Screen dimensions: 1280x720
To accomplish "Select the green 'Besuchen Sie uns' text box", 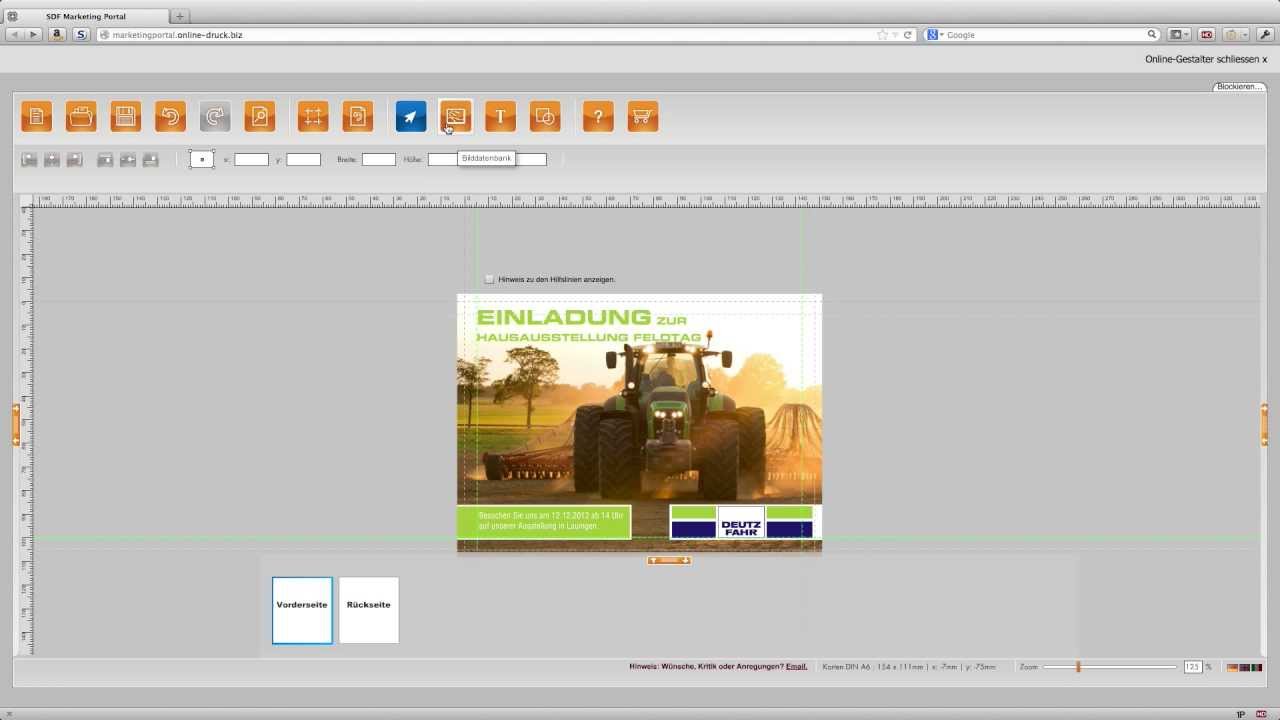I will pos(544,522).
